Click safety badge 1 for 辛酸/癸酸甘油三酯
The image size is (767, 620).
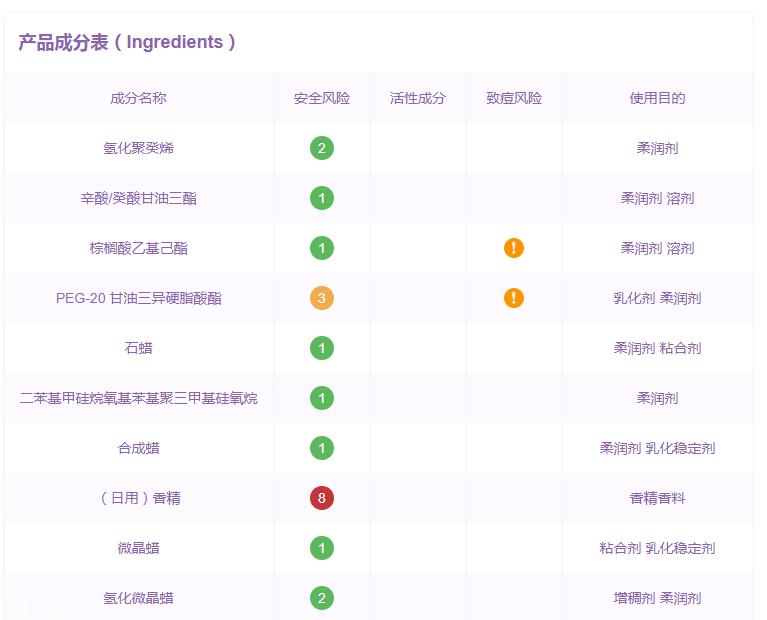tap(322, 198)
